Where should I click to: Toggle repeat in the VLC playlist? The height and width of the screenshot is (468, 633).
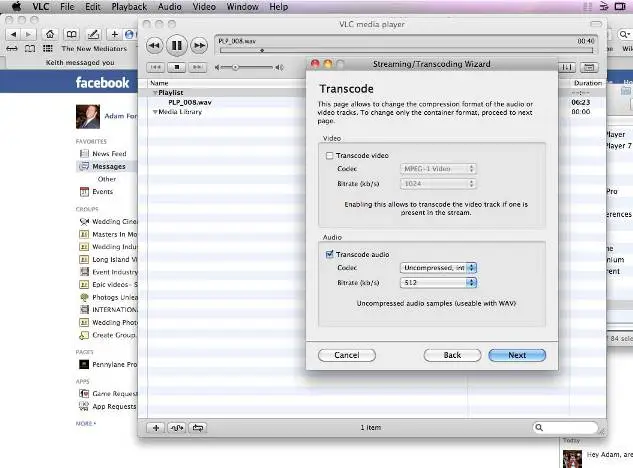(198, 428)
